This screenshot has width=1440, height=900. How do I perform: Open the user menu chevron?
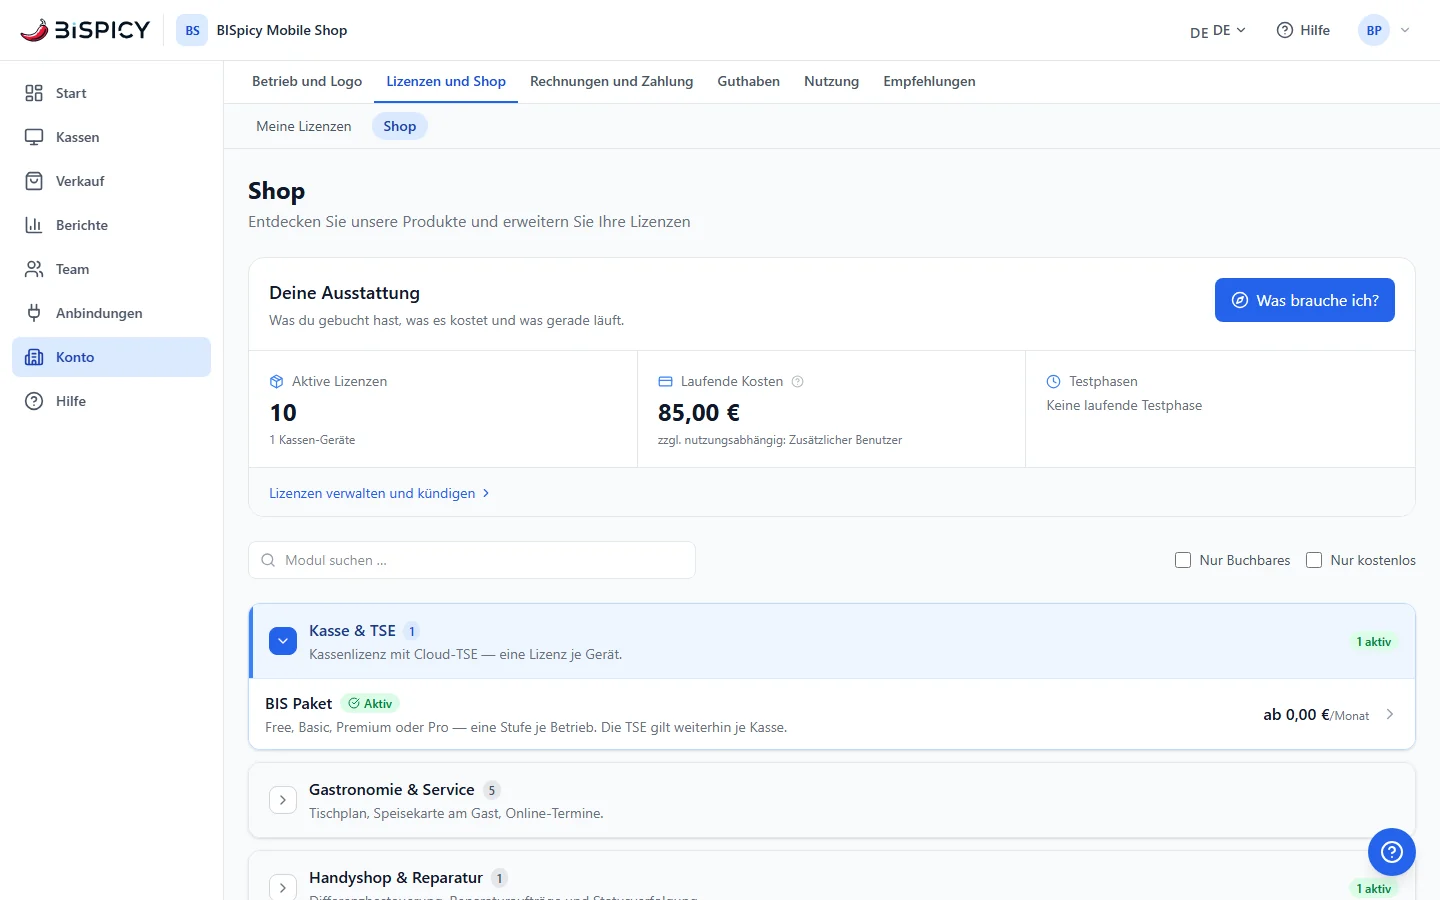pos(1405,30)
